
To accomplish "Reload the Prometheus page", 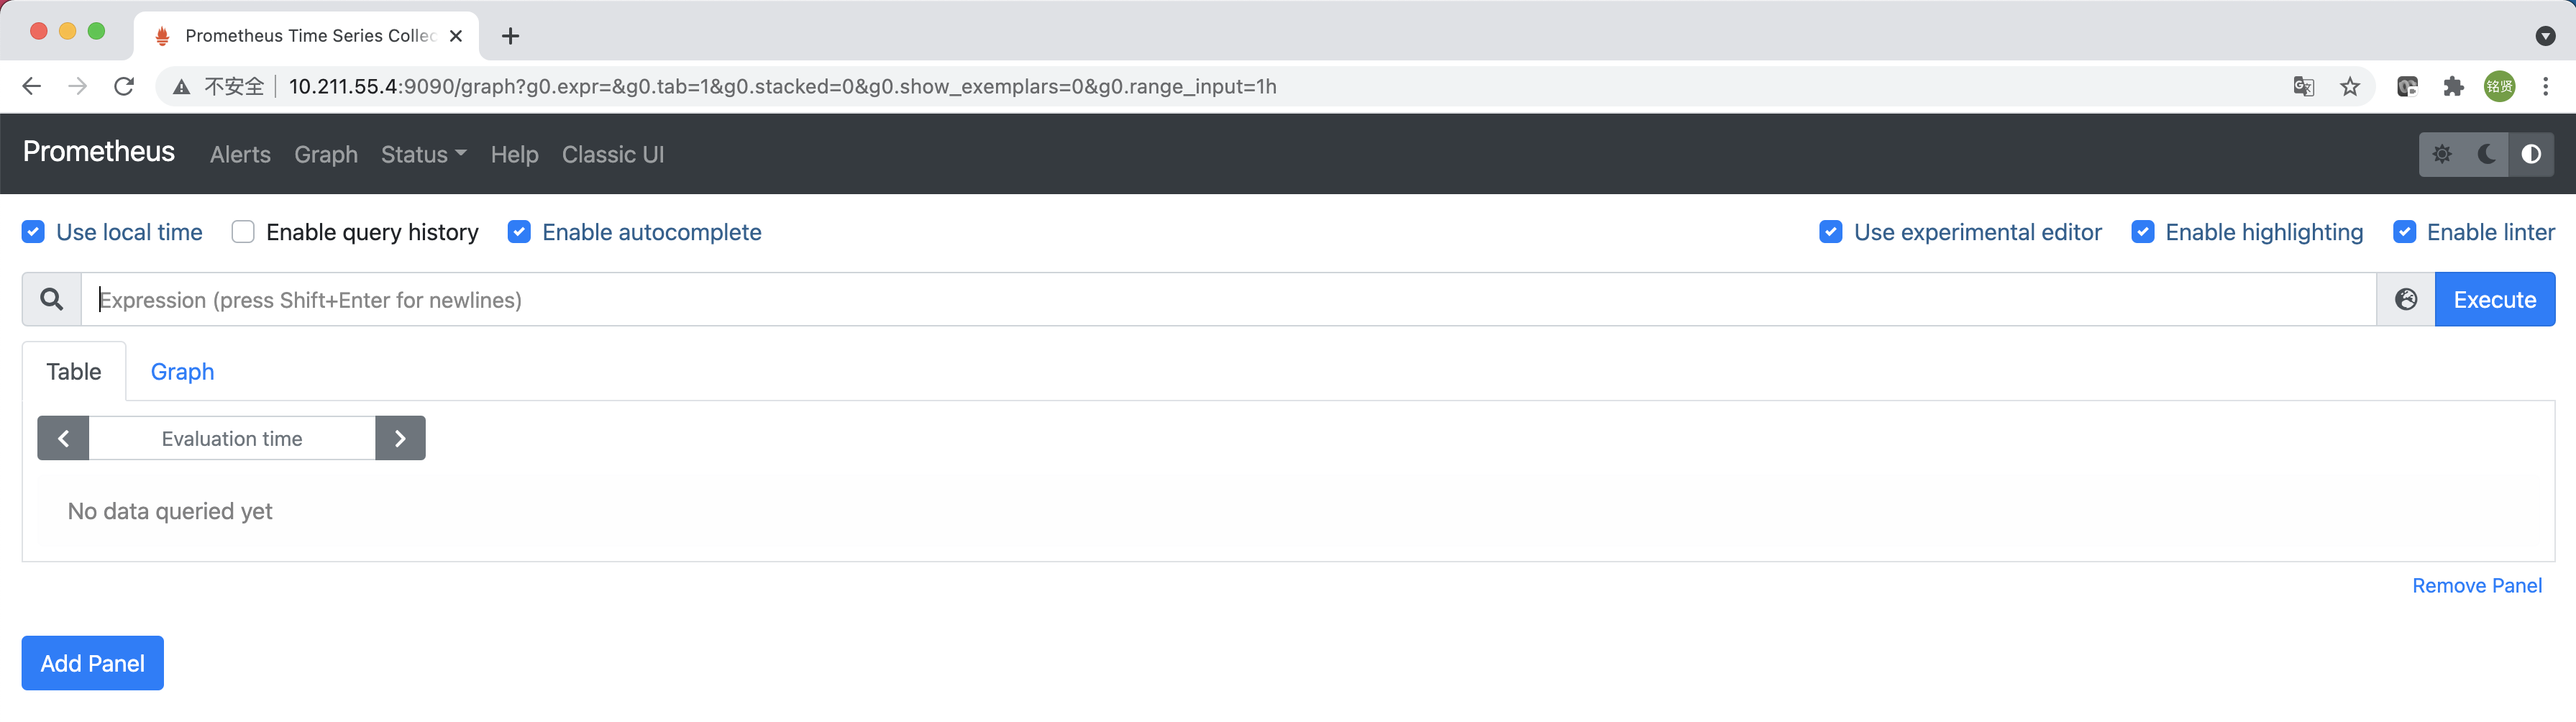I will pyautogui.click(x=124, y=87).
